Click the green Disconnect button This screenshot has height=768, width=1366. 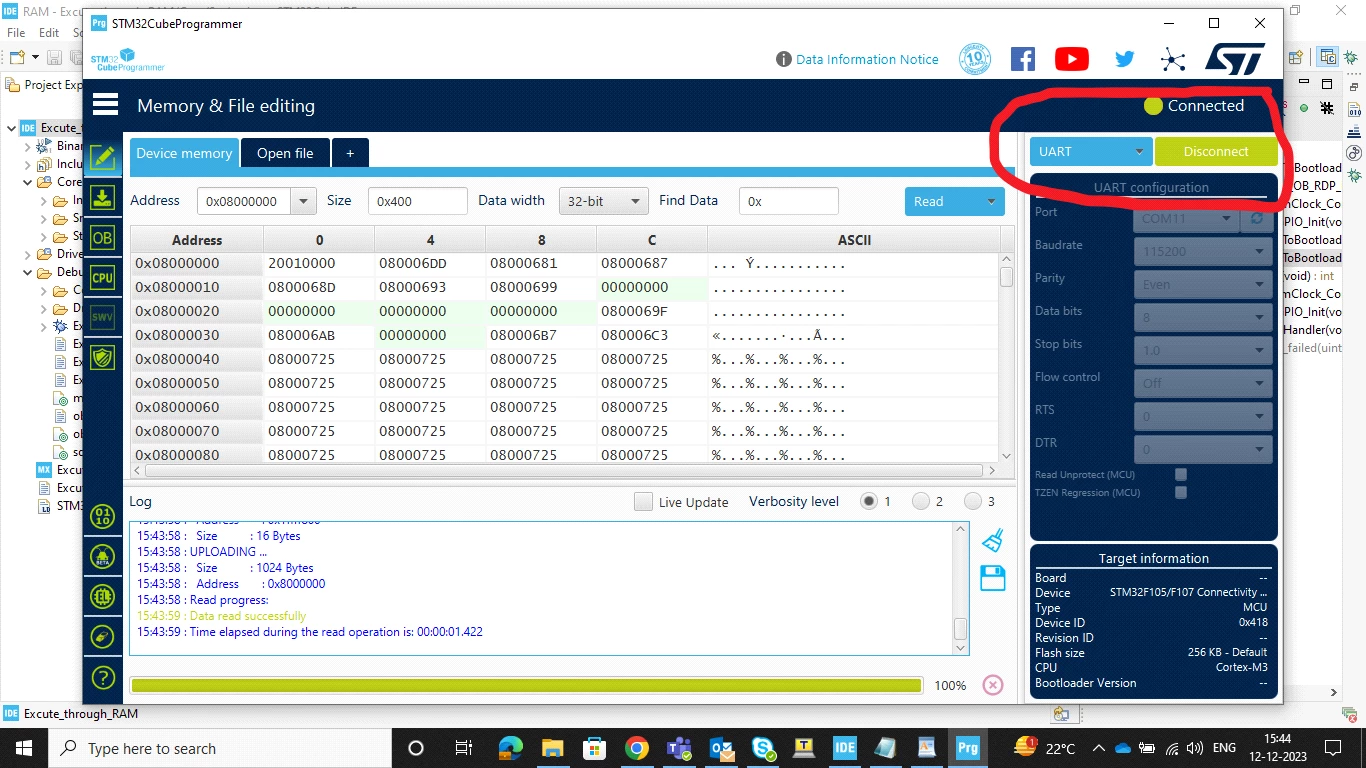coord(1216,152)
